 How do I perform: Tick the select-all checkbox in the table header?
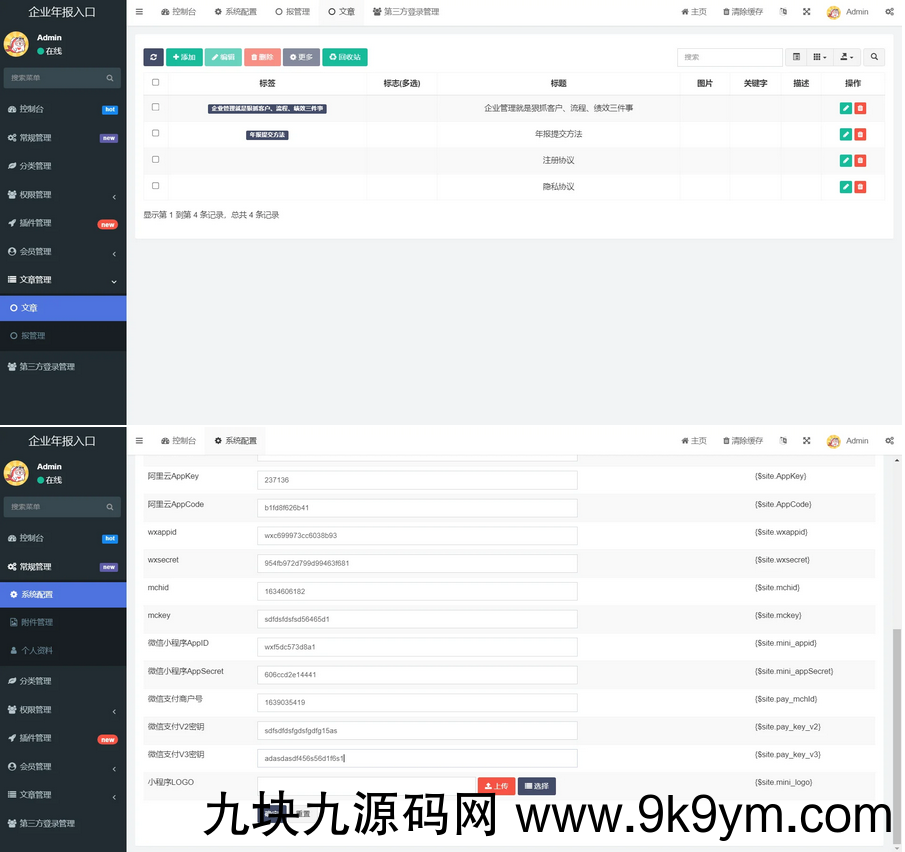(x=155, y=83)
